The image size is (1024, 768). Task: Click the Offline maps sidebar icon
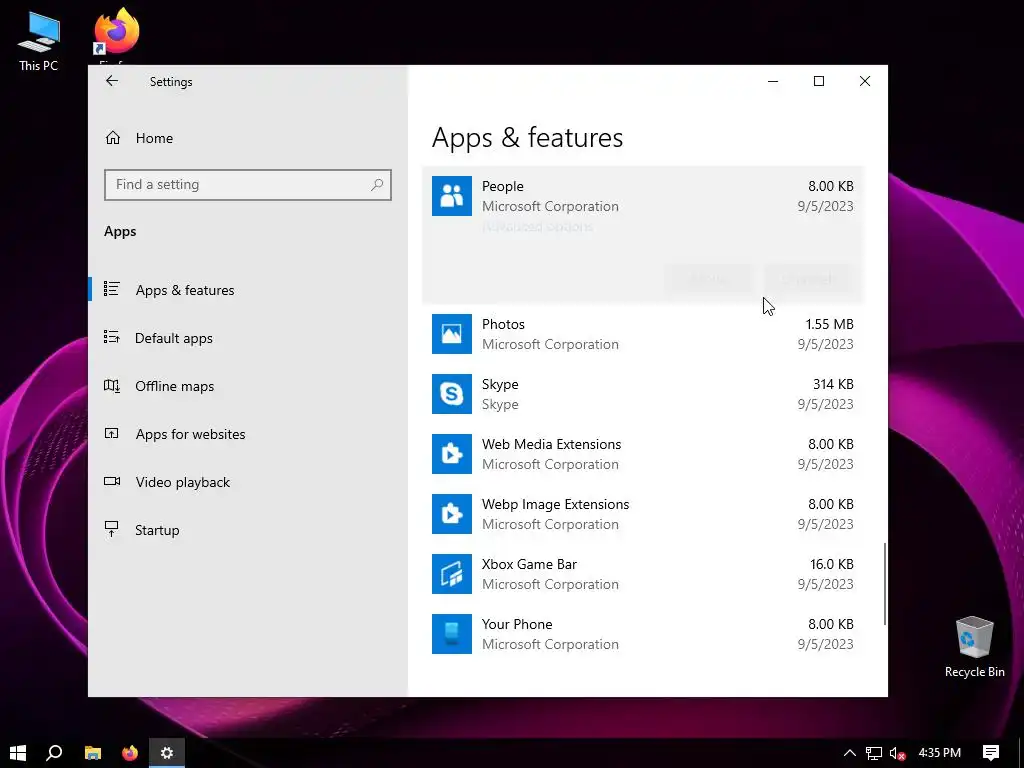112,385
